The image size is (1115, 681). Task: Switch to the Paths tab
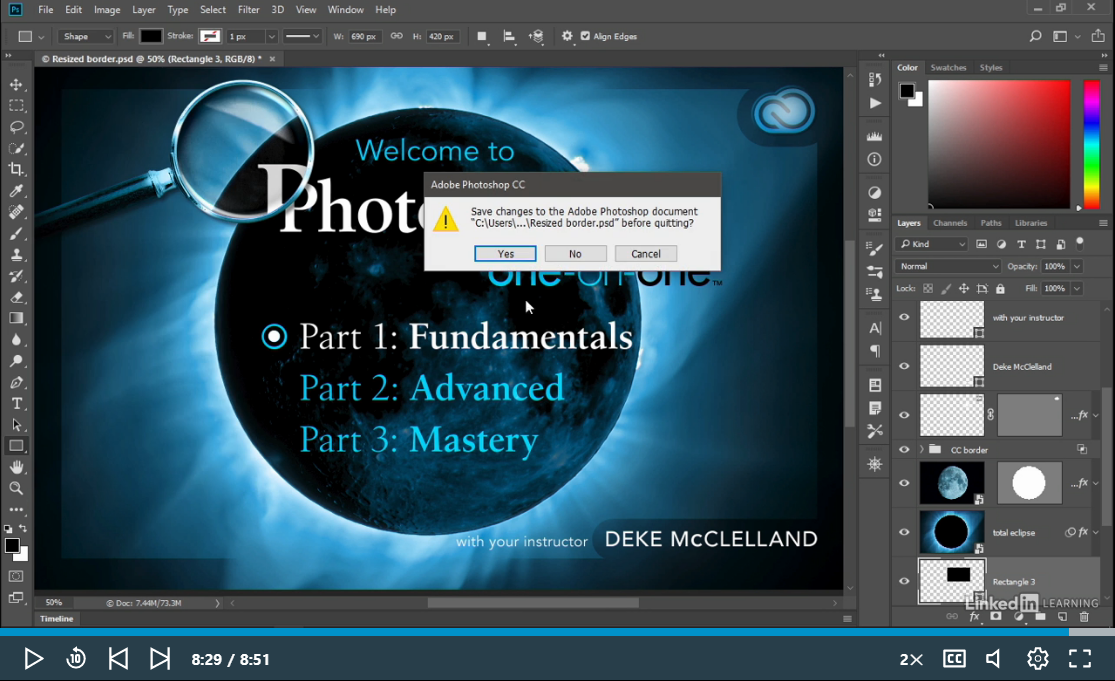(991, 223)
